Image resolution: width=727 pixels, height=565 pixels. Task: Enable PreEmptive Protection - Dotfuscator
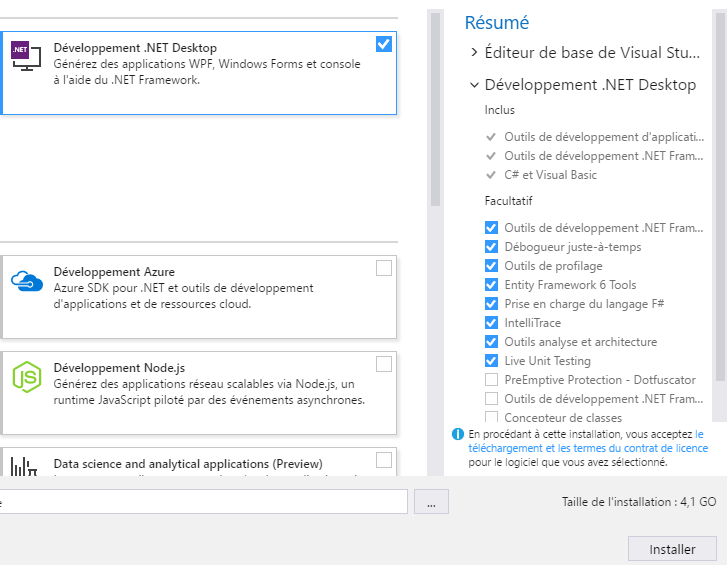(x=491, y=380)
